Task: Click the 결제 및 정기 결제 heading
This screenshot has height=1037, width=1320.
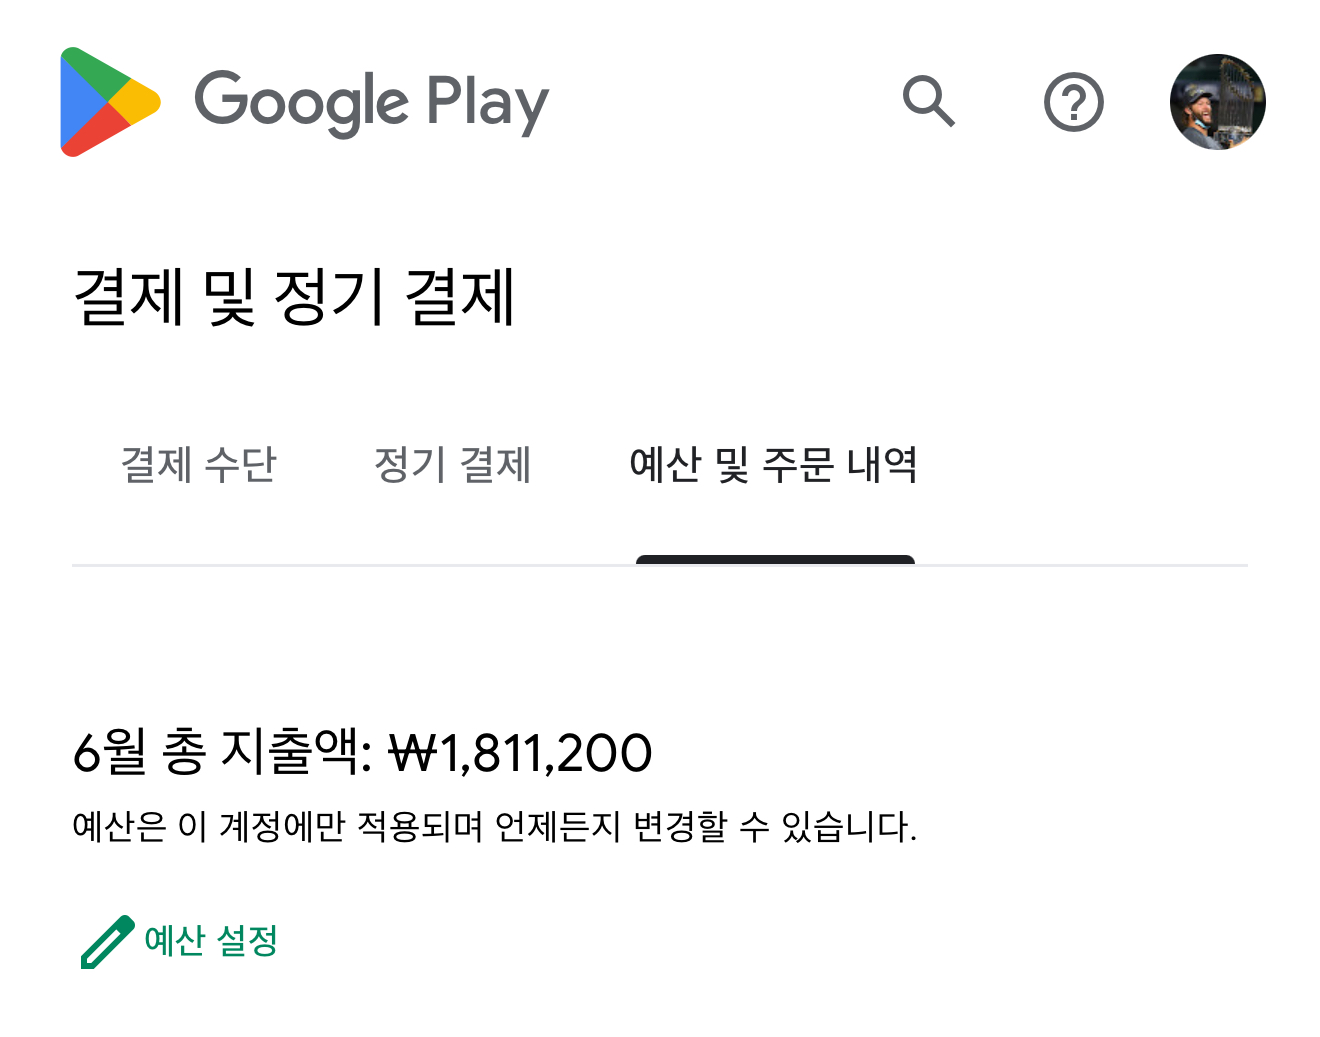Action: 294,297
